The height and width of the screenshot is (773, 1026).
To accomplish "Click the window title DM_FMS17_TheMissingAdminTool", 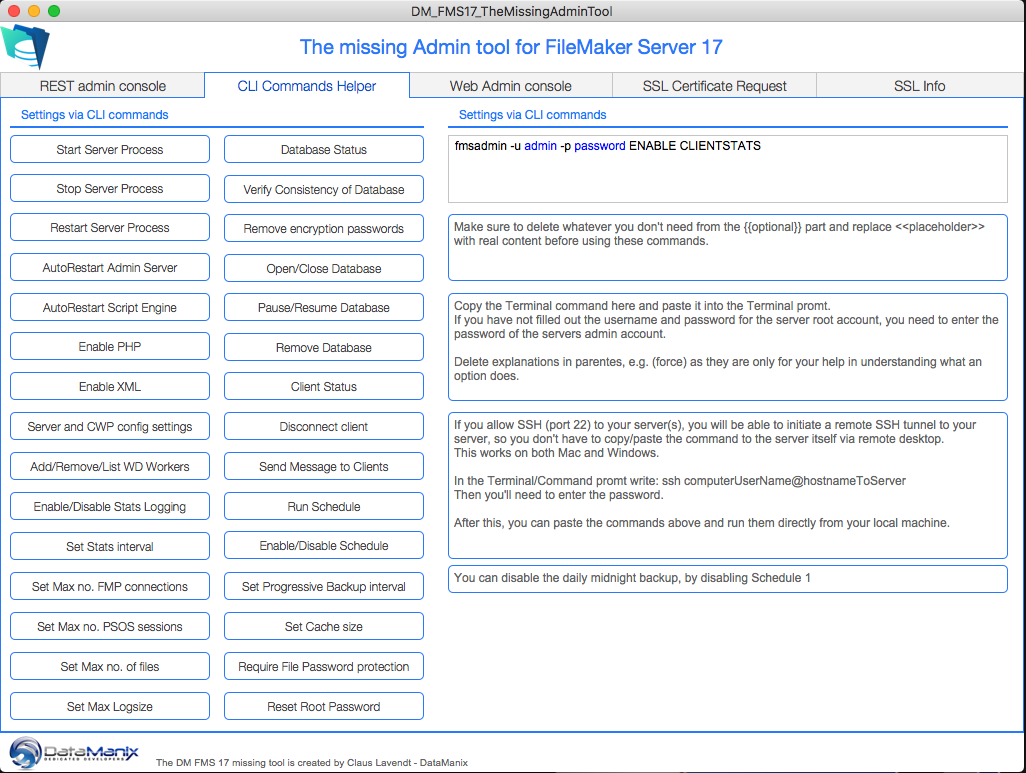I will (x=512, y=11).
